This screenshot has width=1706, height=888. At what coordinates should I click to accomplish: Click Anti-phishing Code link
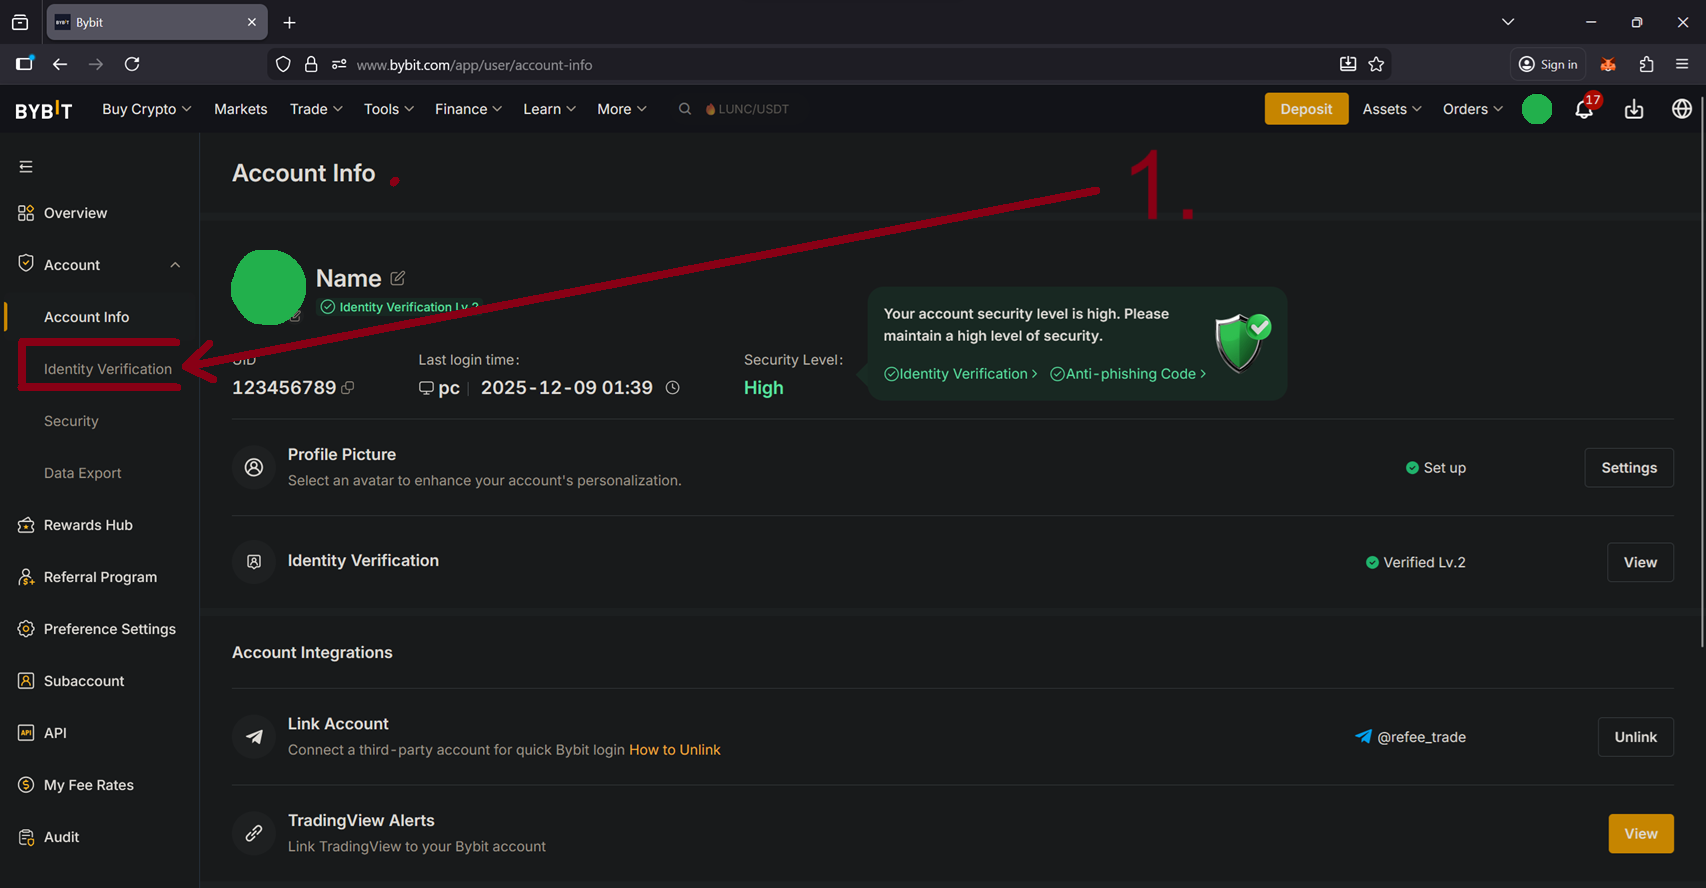pyautogui.click(x=1128, y=374)
